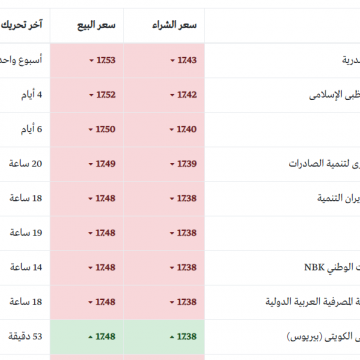Open the المصرفية العربية الدولية bank link

pos(313,302)
